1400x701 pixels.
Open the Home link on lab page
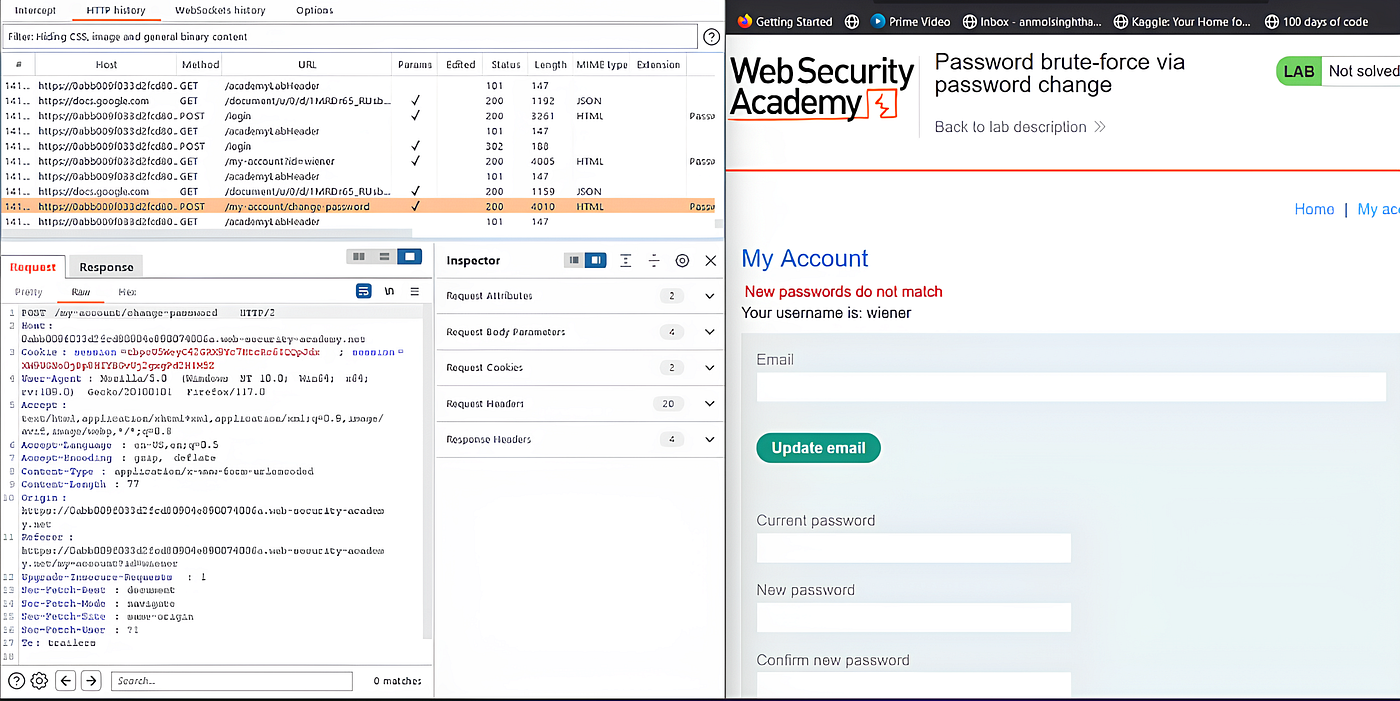pos(1314,209)
